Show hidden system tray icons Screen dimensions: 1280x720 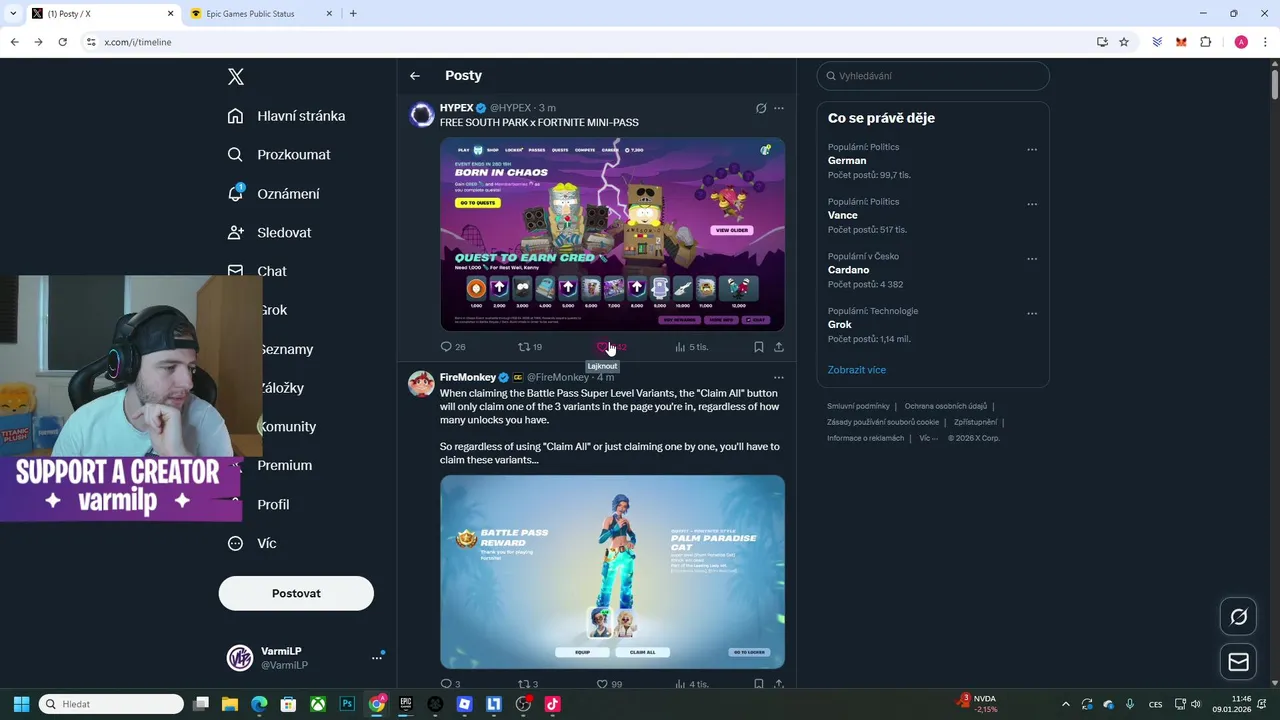[1065, 704]
